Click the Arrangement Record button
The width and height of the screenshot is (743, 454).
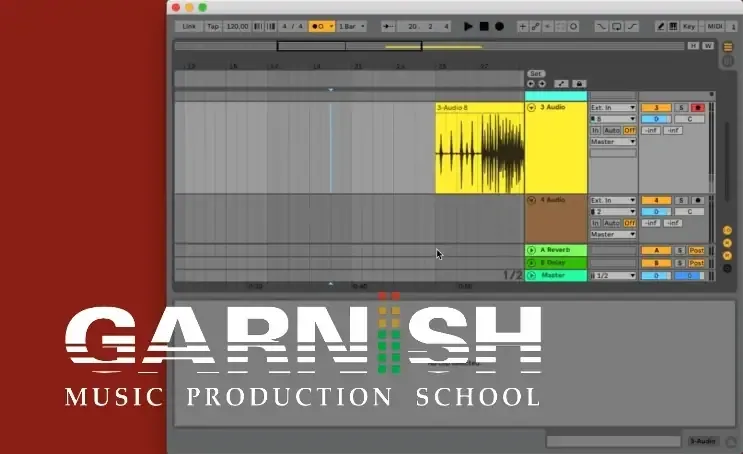[499, 27]
